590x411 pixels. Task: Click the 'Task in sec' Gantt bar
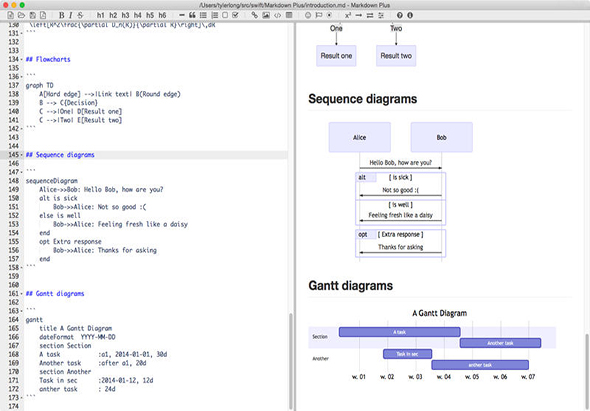click(408, 354)
